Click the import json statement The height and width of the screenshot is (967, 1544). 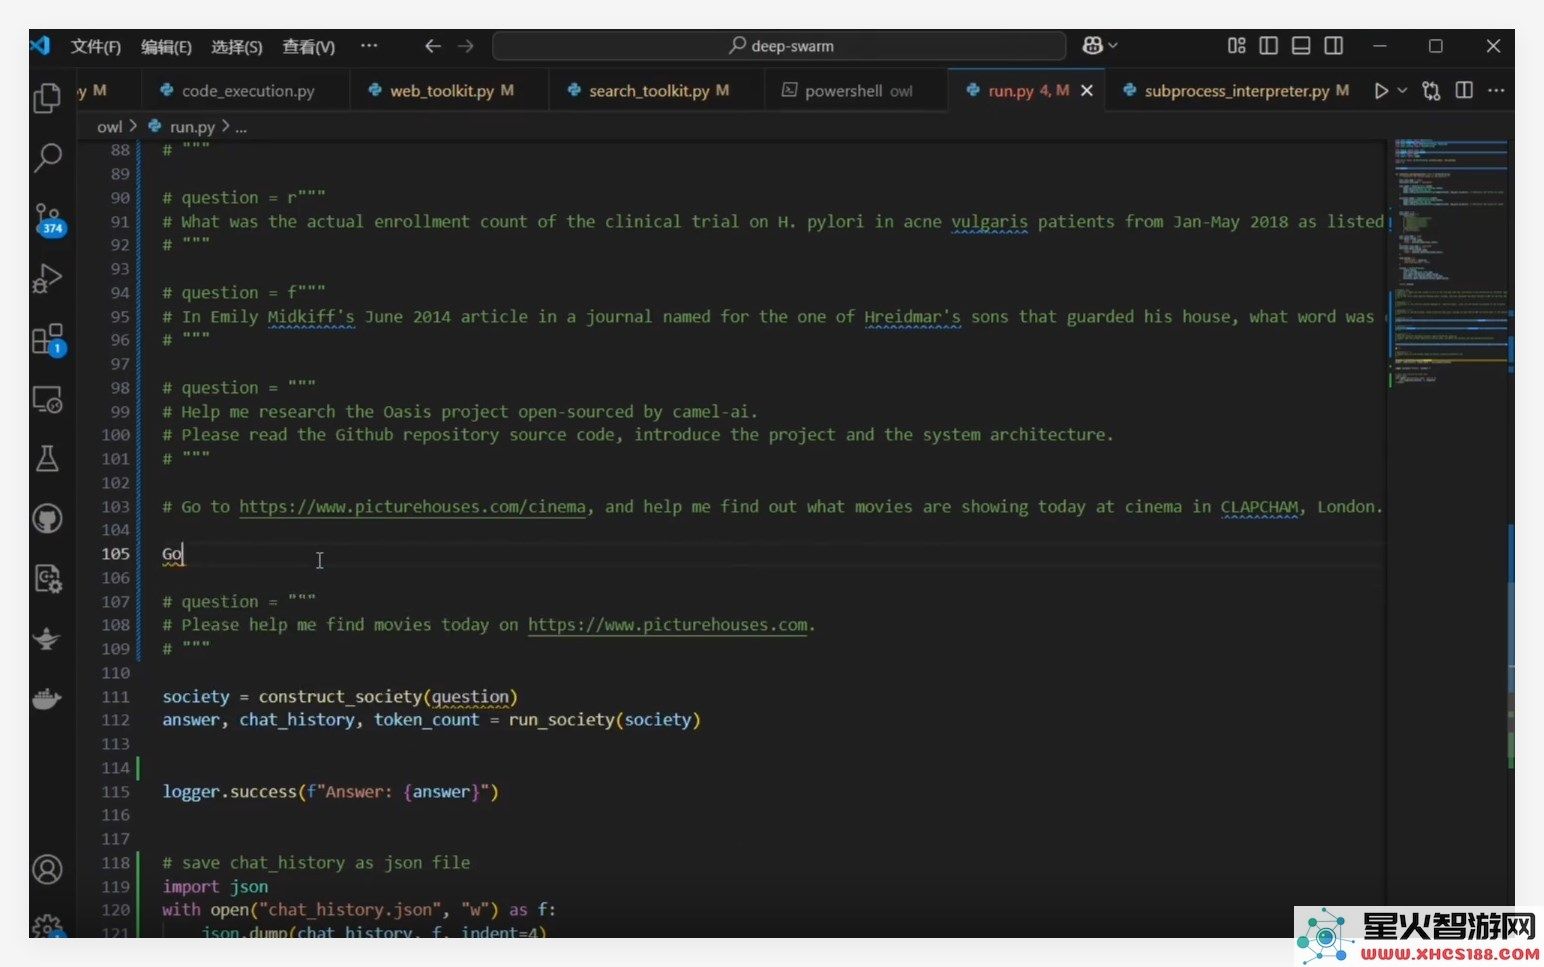[215, 887]
